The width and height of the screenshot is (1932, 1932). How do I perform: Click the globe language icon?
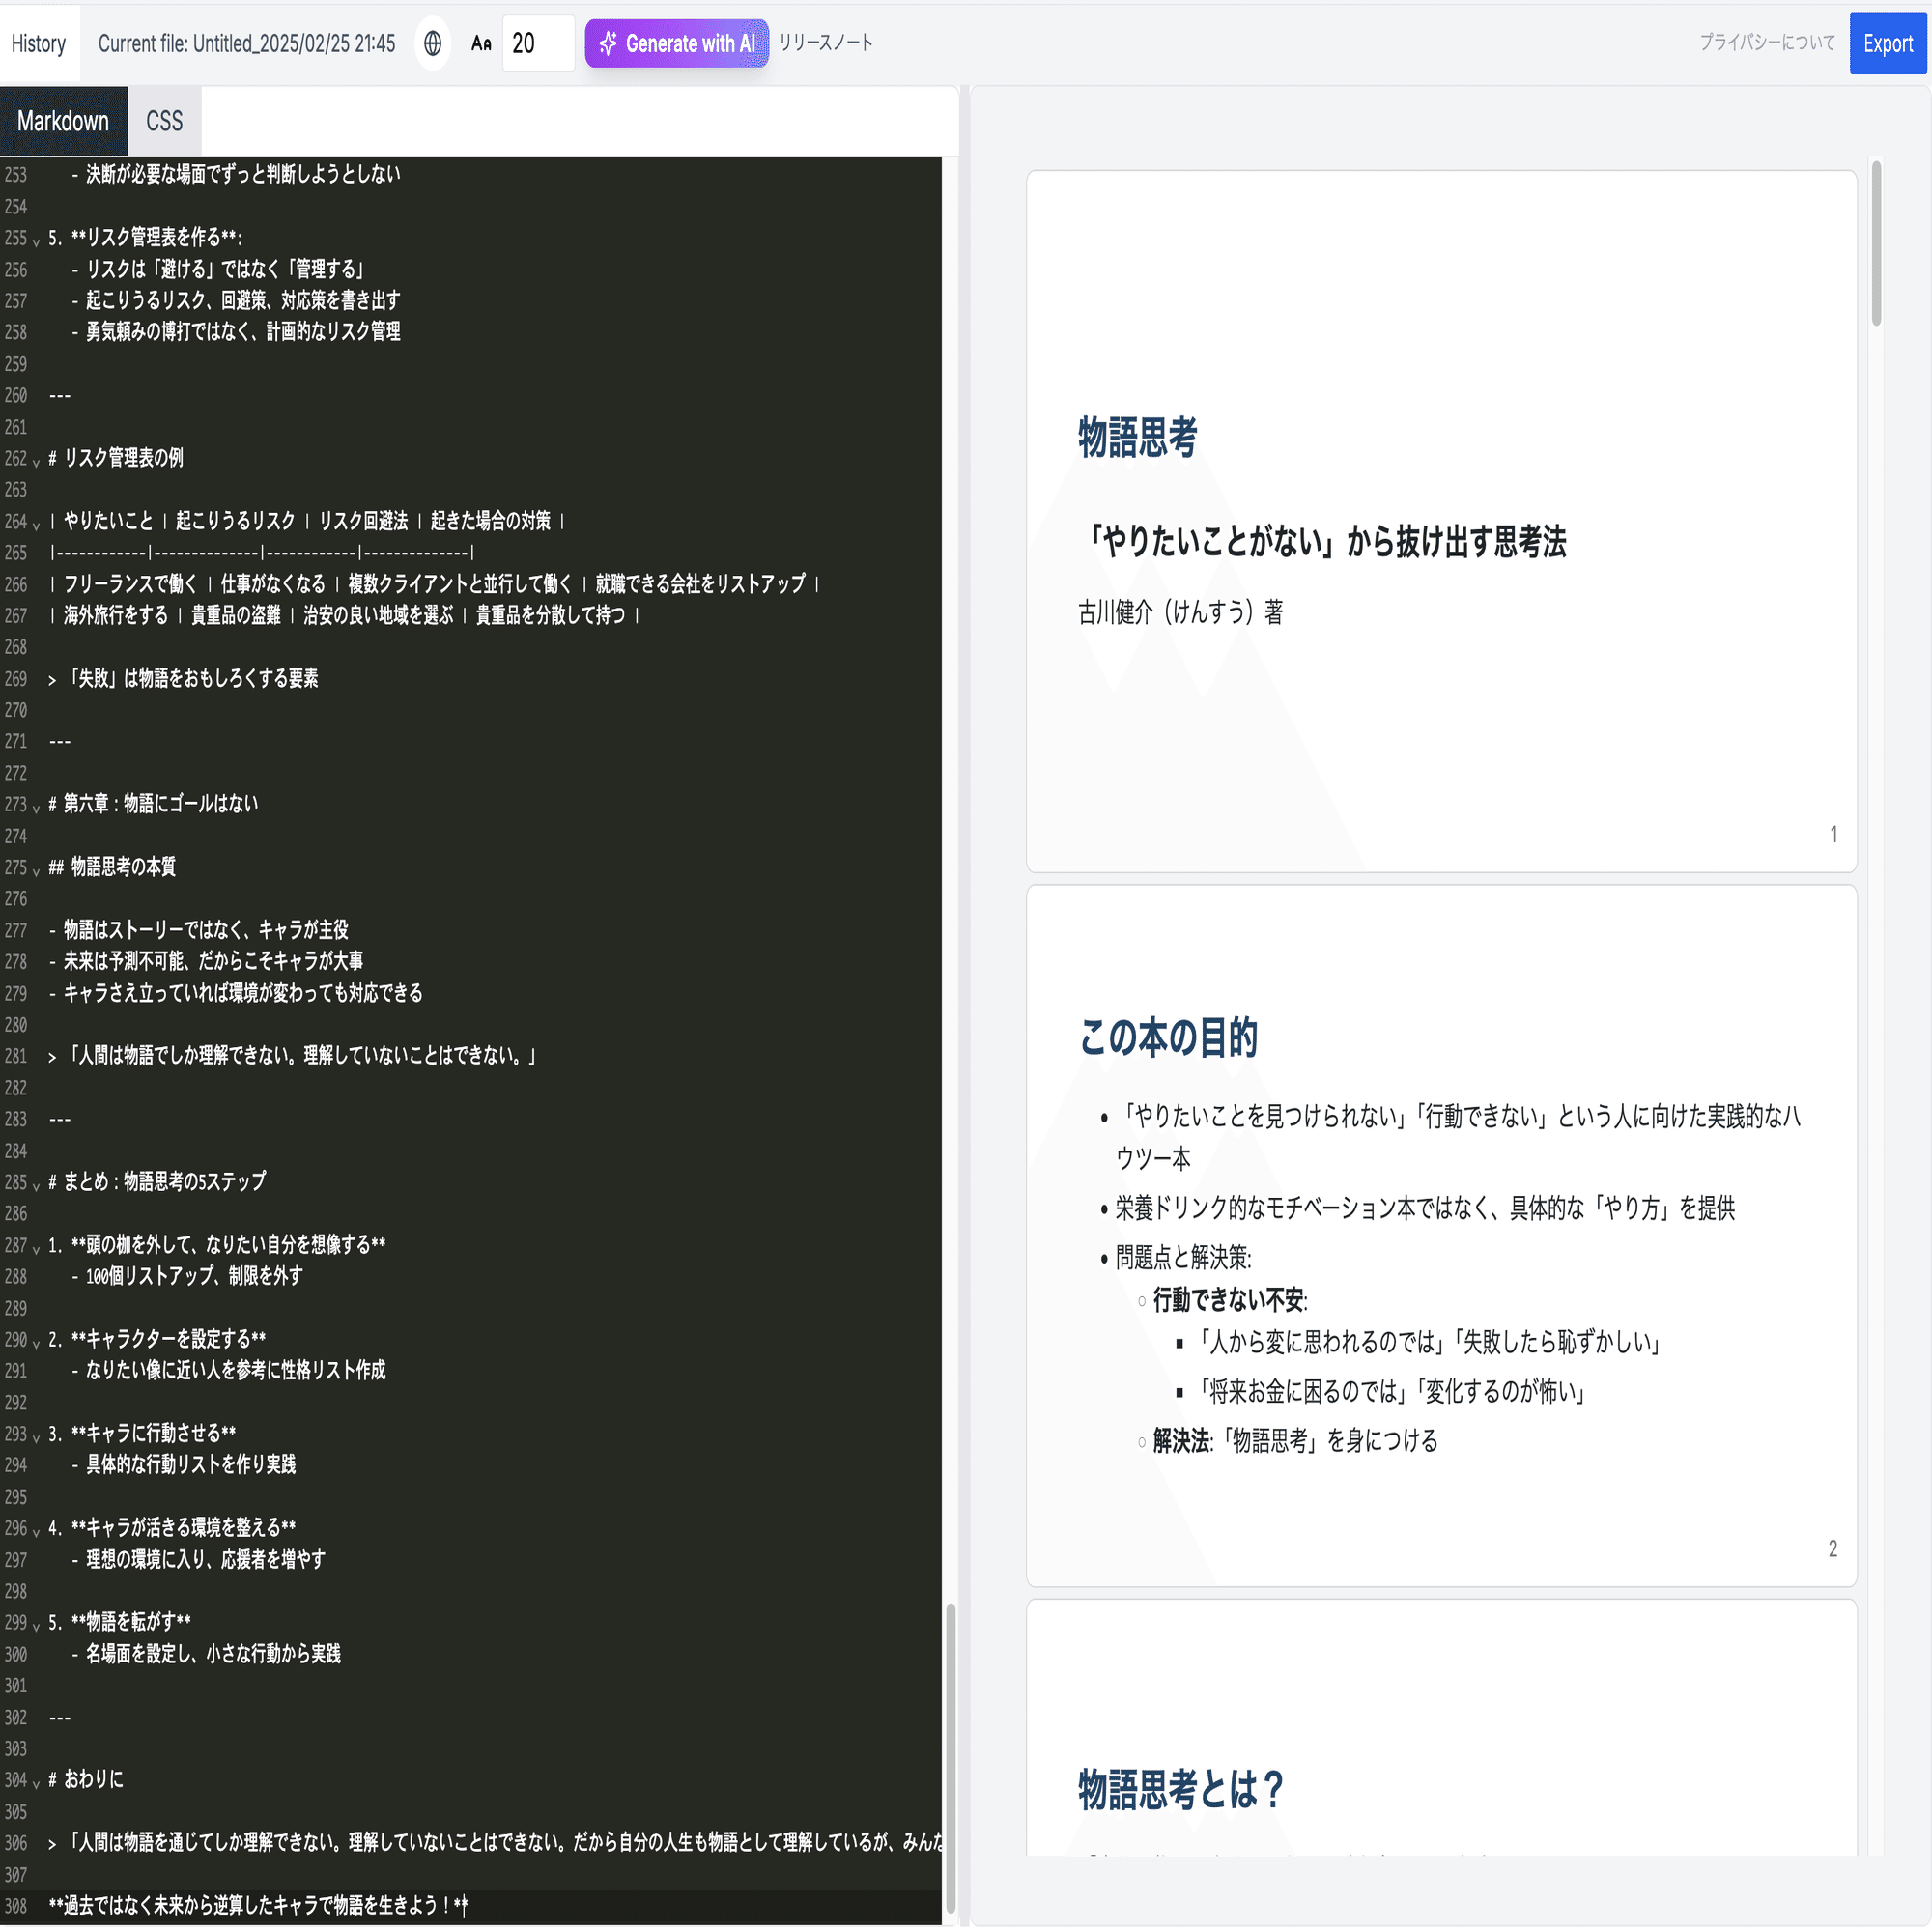(432, 43)
